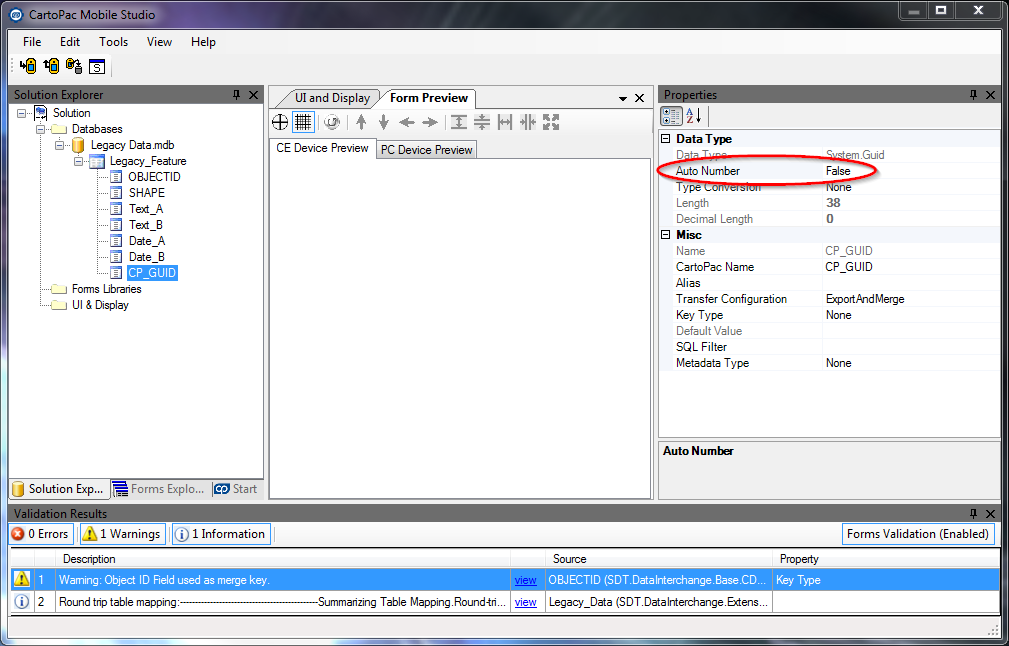Pin the Solution Explorer panel
The width and height of the screenshot is (1009, 646).
[237, 95]
